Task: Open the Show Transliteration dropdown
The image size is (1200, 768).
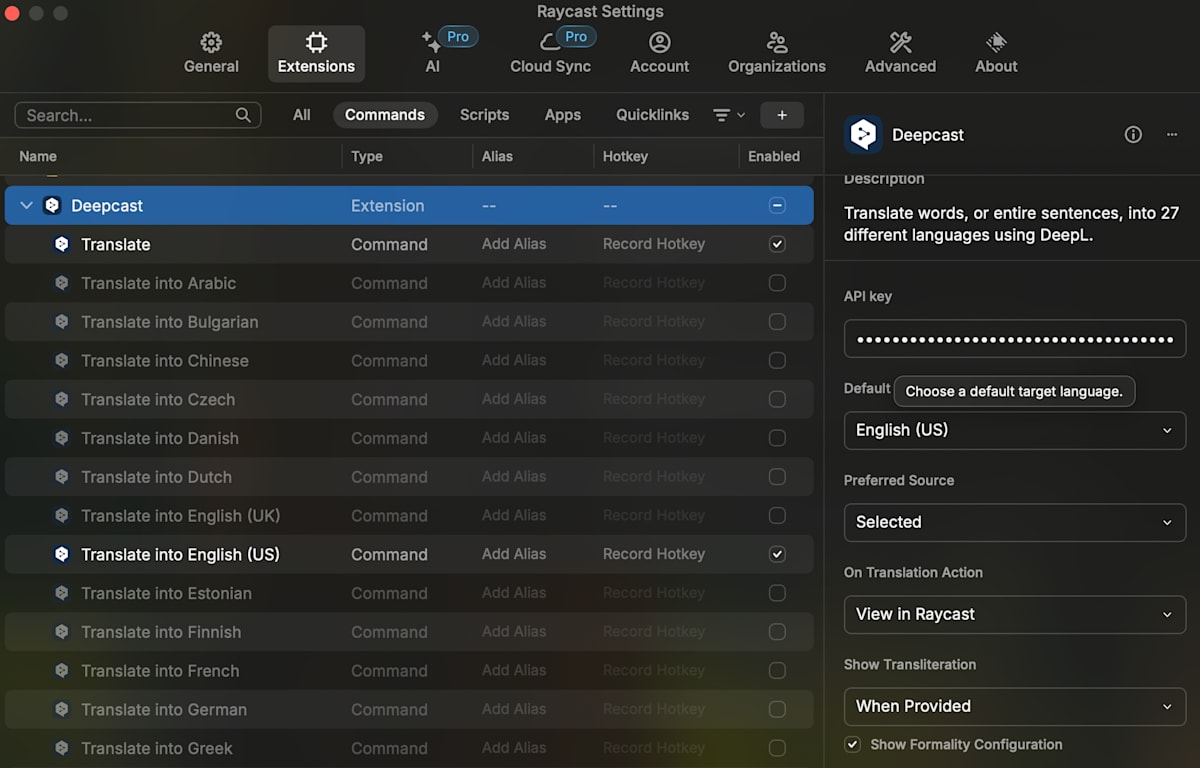Action: (1015, 706)
